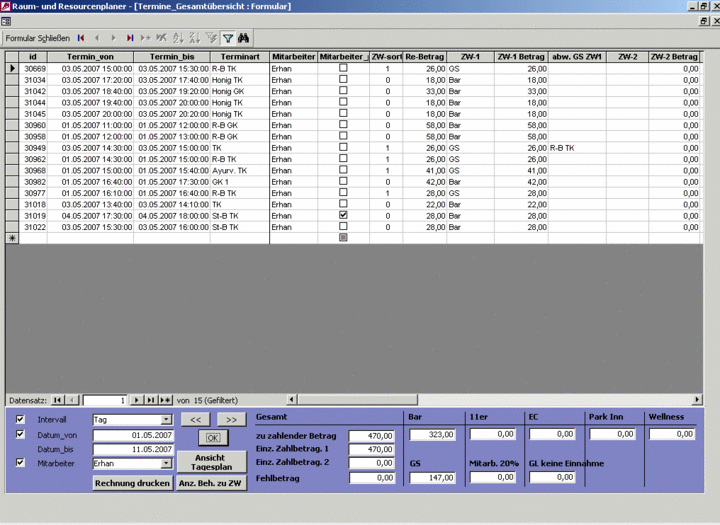Click Re-Betrag cell 41,00

point(425,170)
